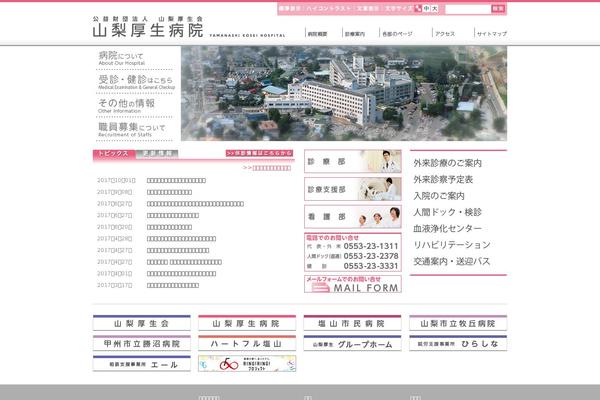
Task: Open the アクセス top navigation item
Action: click(x=445, y=34)
